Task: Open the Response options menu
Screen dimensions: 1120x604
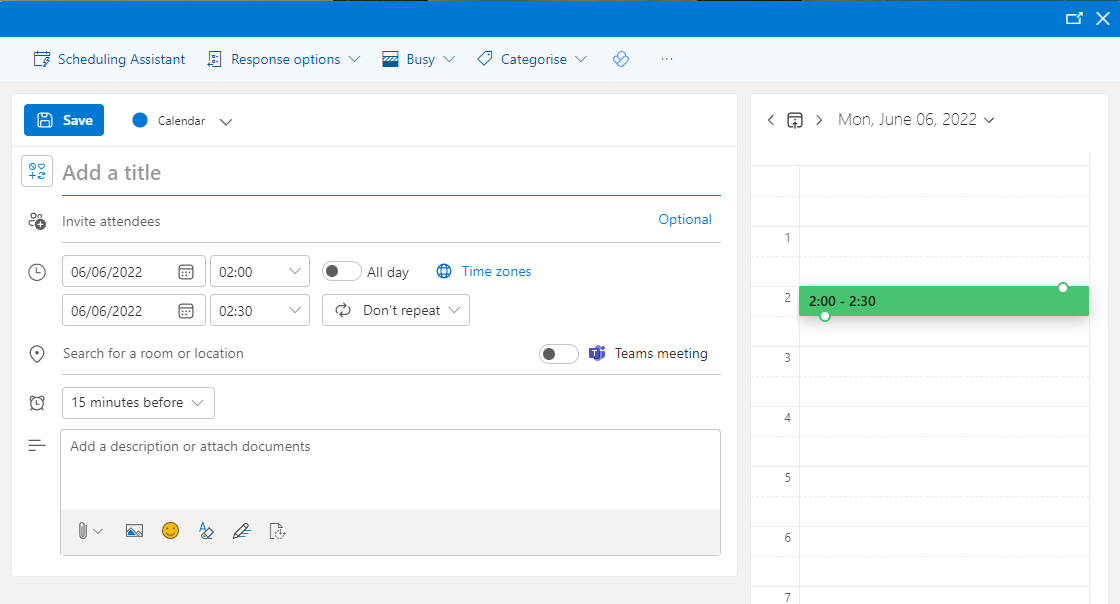Action: pyautogui.click(x=284, y=59)
